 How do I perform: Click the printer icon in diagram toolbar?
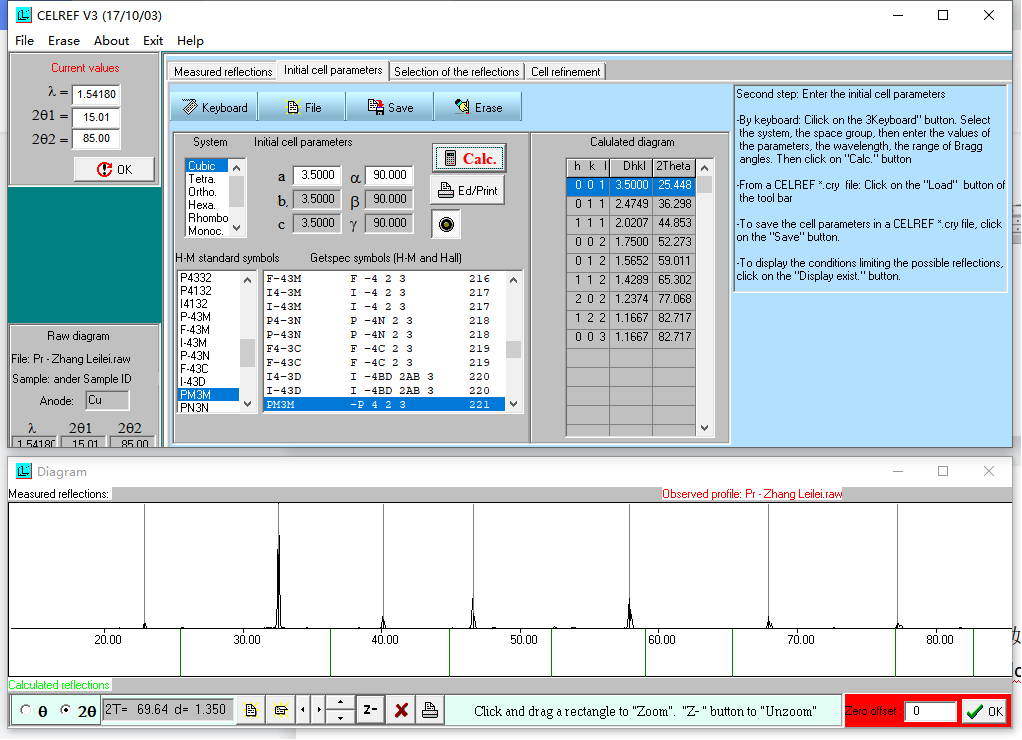click(x=429, y=710)
